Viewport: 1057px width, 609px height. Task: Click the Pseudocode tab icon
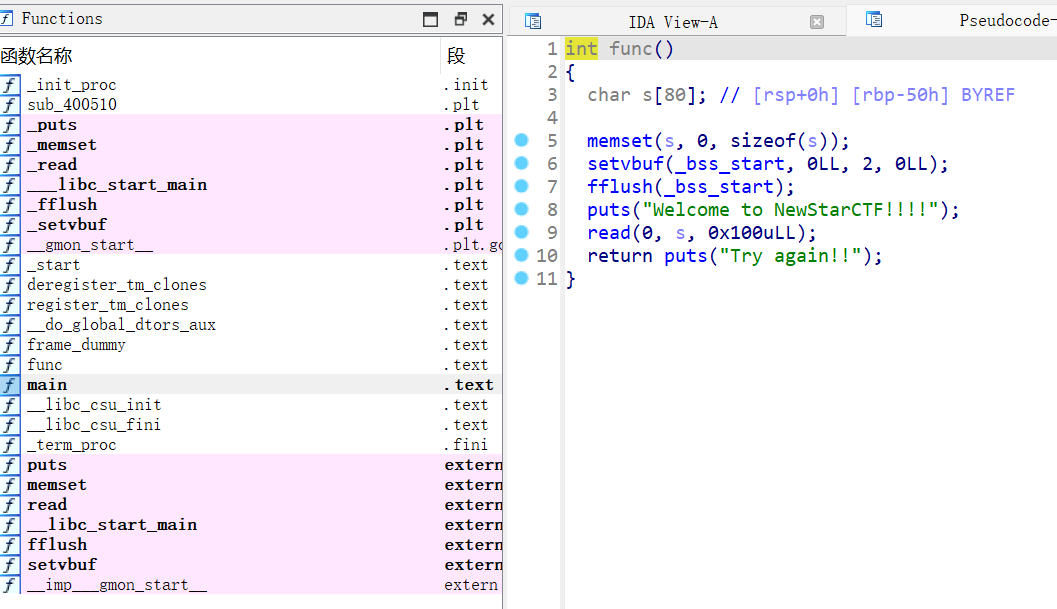874,20
